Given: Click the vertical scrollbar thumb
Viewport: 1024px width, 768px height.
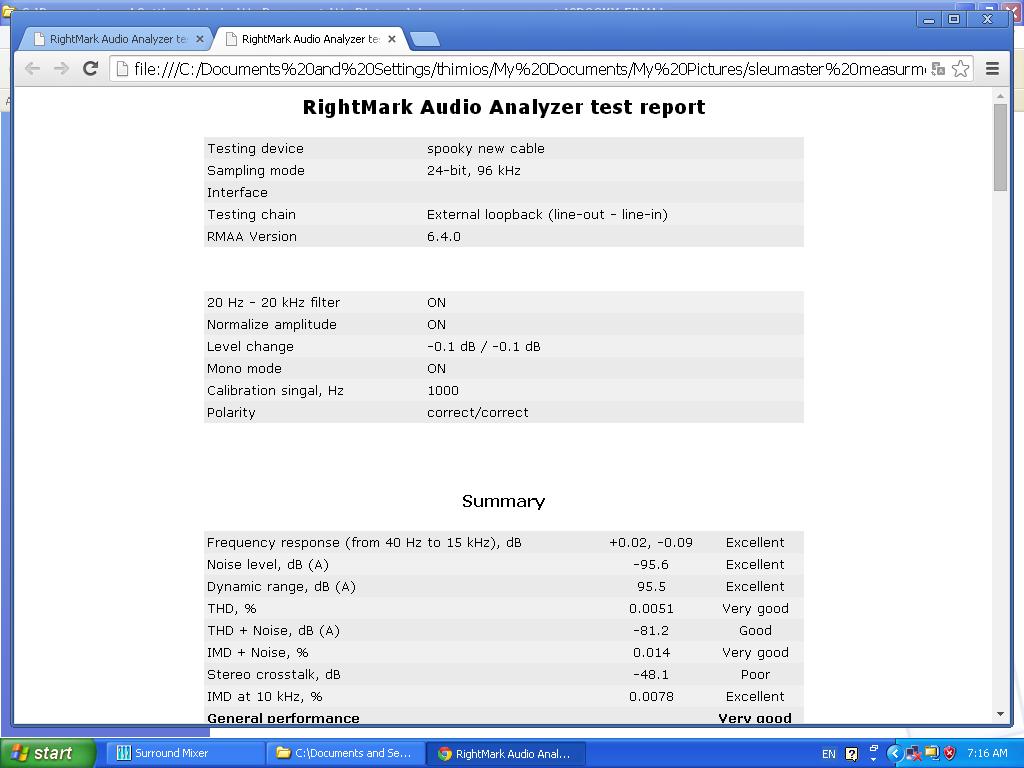Looking at the screenshot, I should click(x=1000, y=147).
